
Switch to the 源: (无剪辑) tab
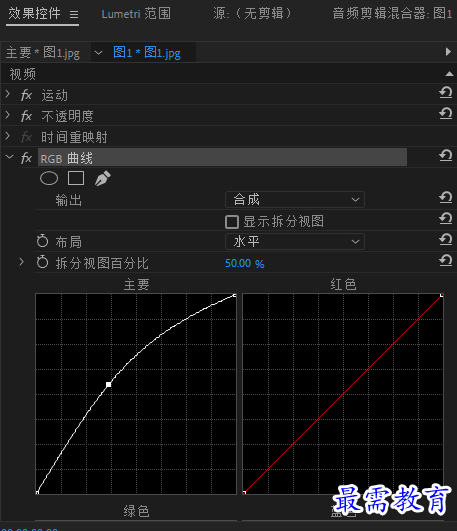[x=252, y=14]
